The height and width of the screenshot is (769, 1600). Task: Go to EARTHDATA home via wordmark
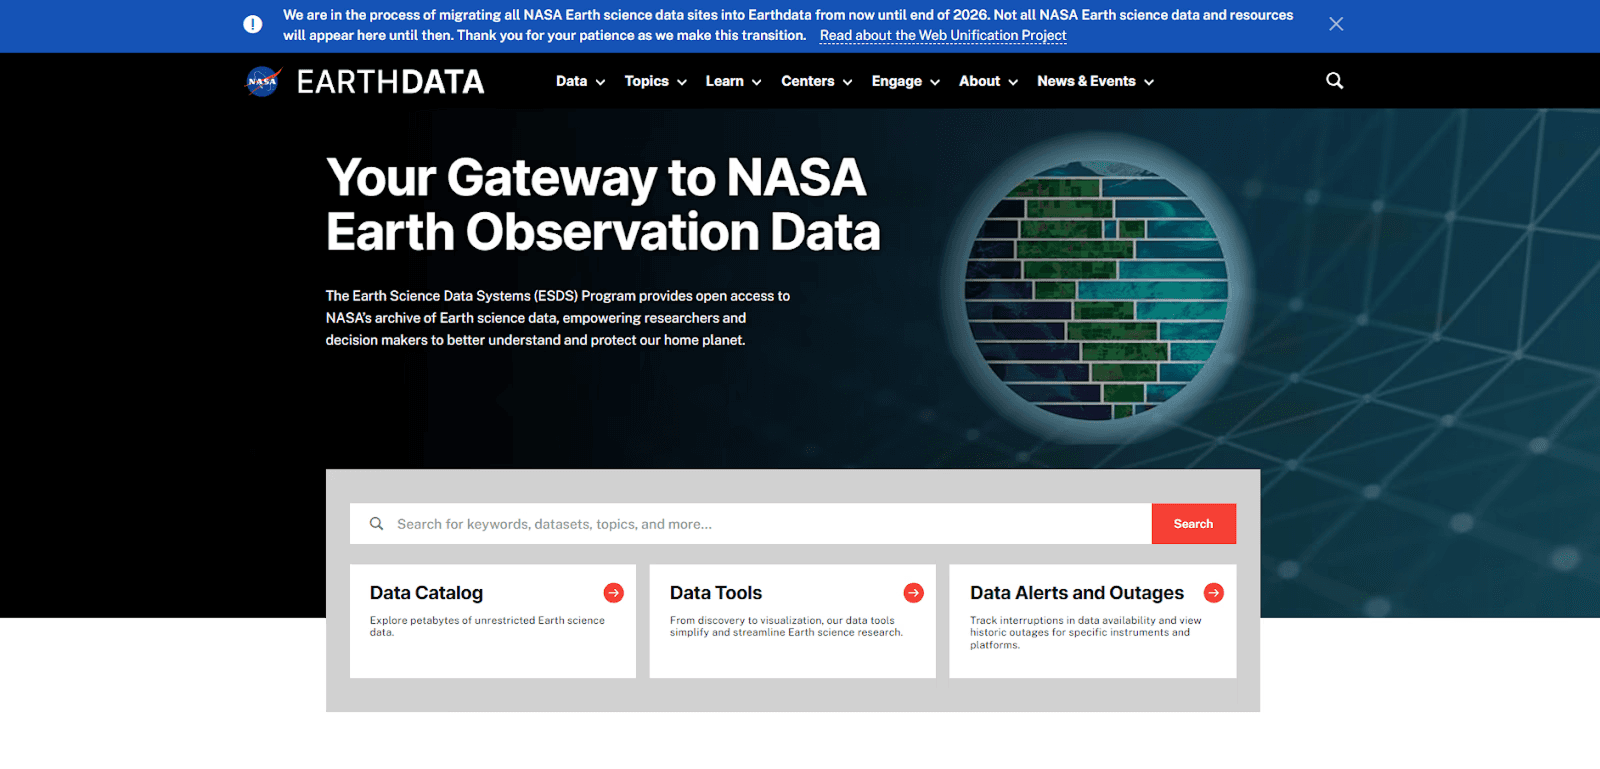click(390, 82)
